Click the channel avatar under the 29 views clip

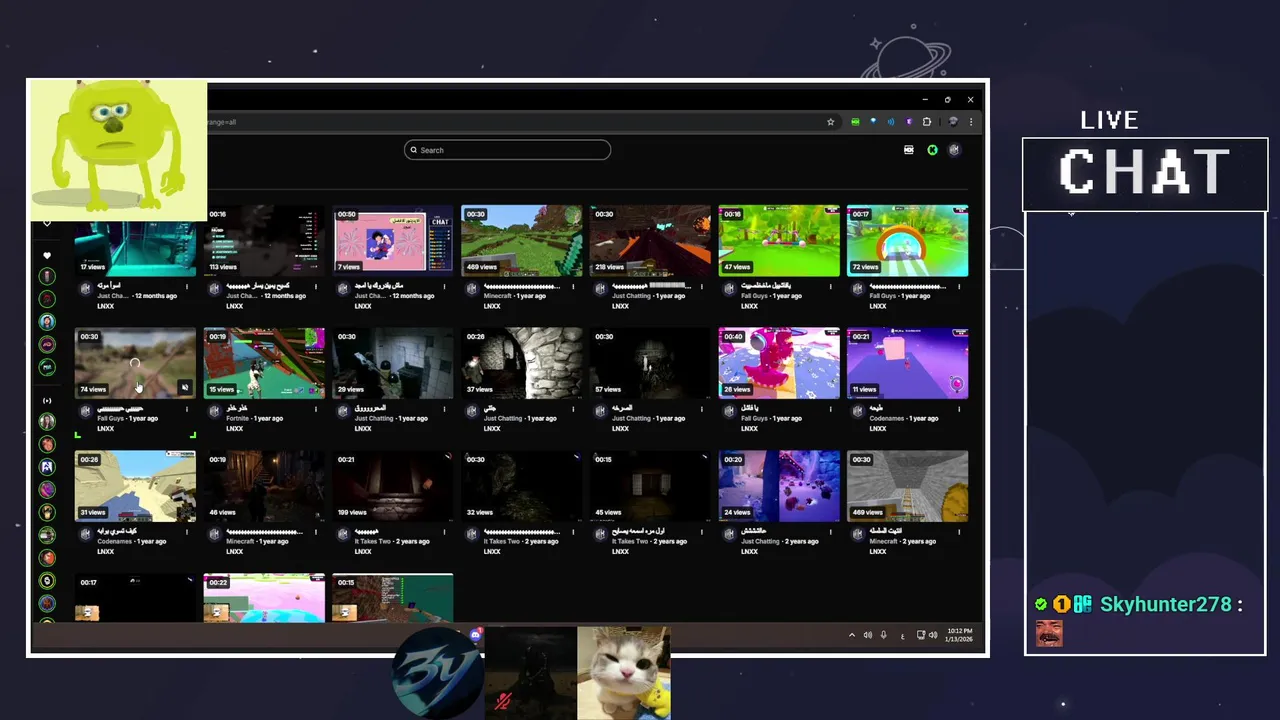tap(343, 411)
